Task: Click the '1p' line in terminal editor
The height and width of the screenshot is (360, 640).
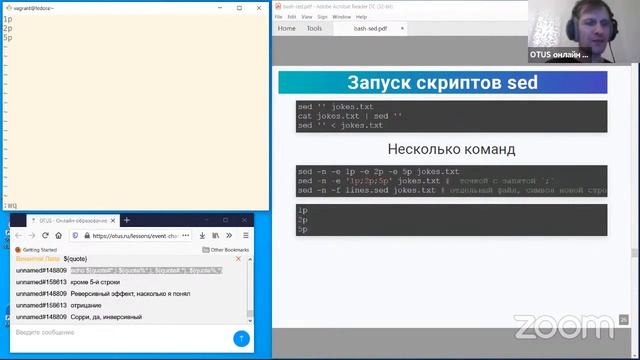Action: tap(8, 19)
